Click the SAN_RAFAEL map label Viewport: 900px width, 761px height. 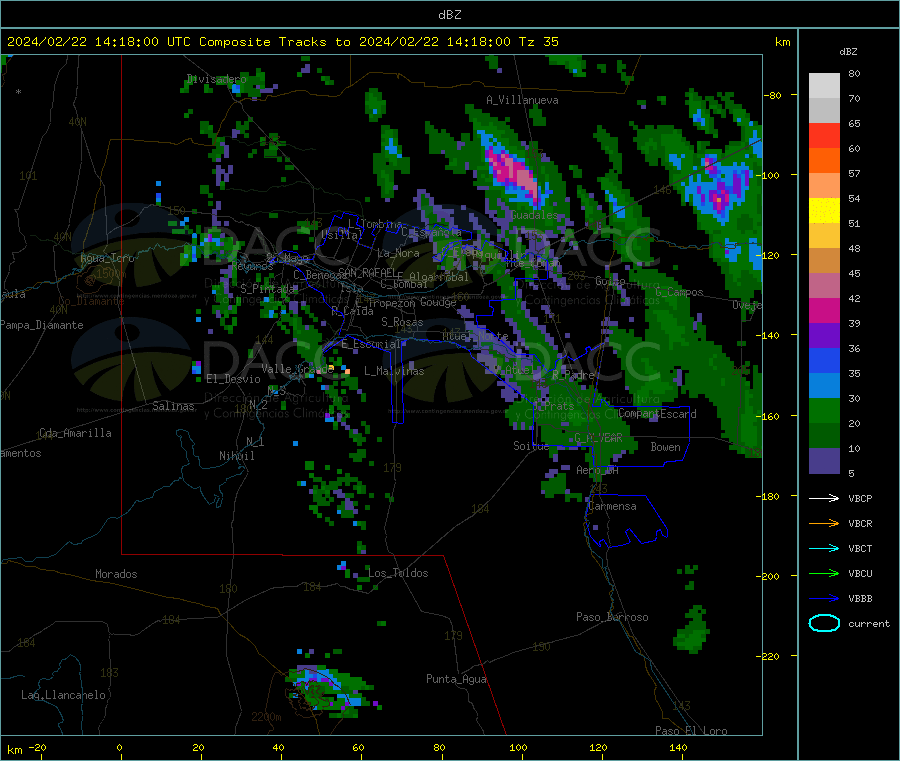click(x=366, y=273)
